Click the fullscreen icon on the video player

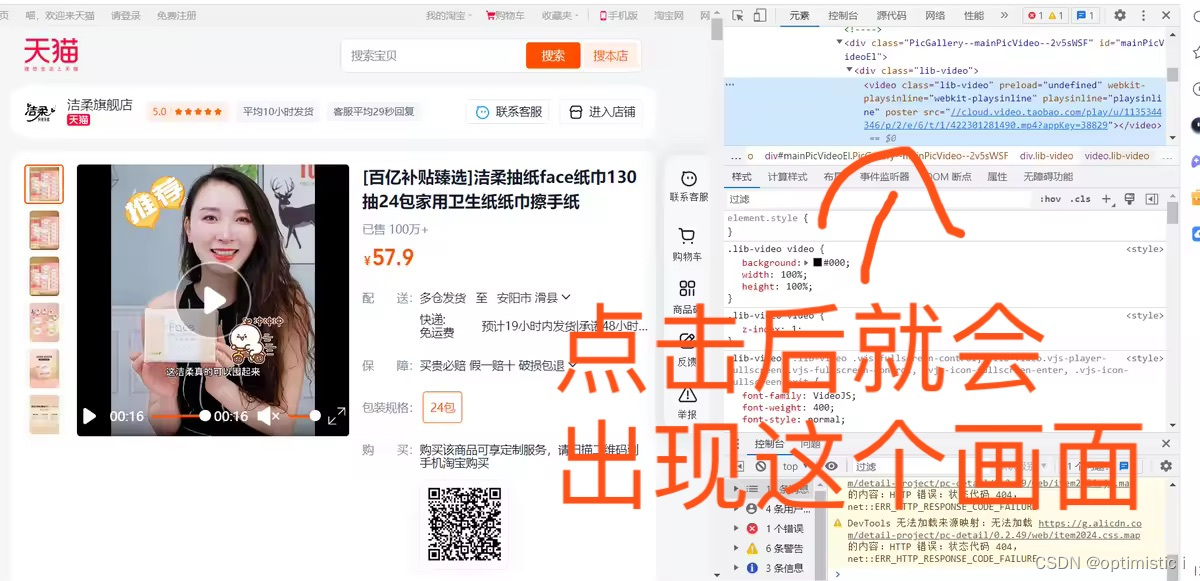(337, 415)
